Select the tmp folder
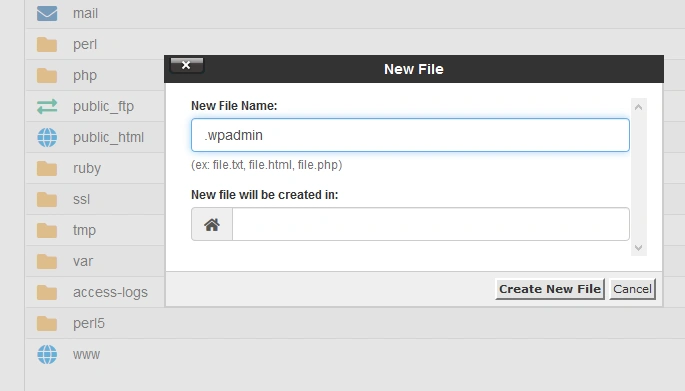Image resolution: width=685 pixels, height=391 pixels. click(x=84, y=230)
